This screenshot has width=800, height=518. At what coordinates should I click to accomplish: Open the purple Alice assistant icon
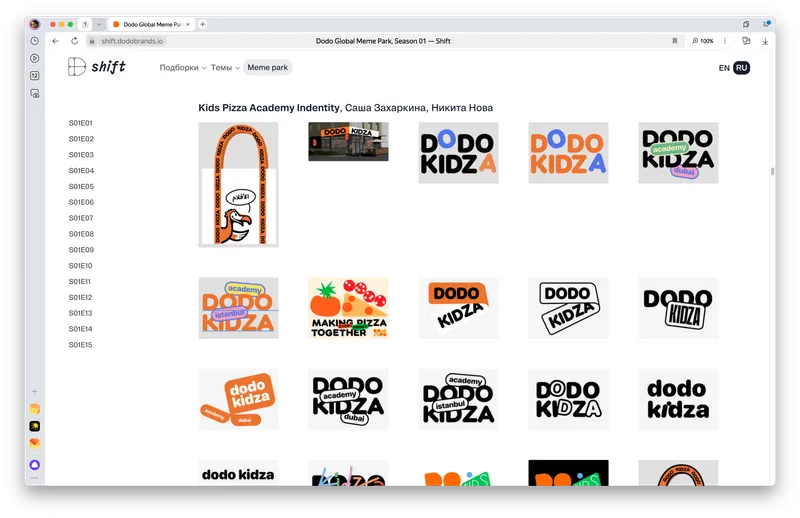pyautogui.click(x=35, y=464)
